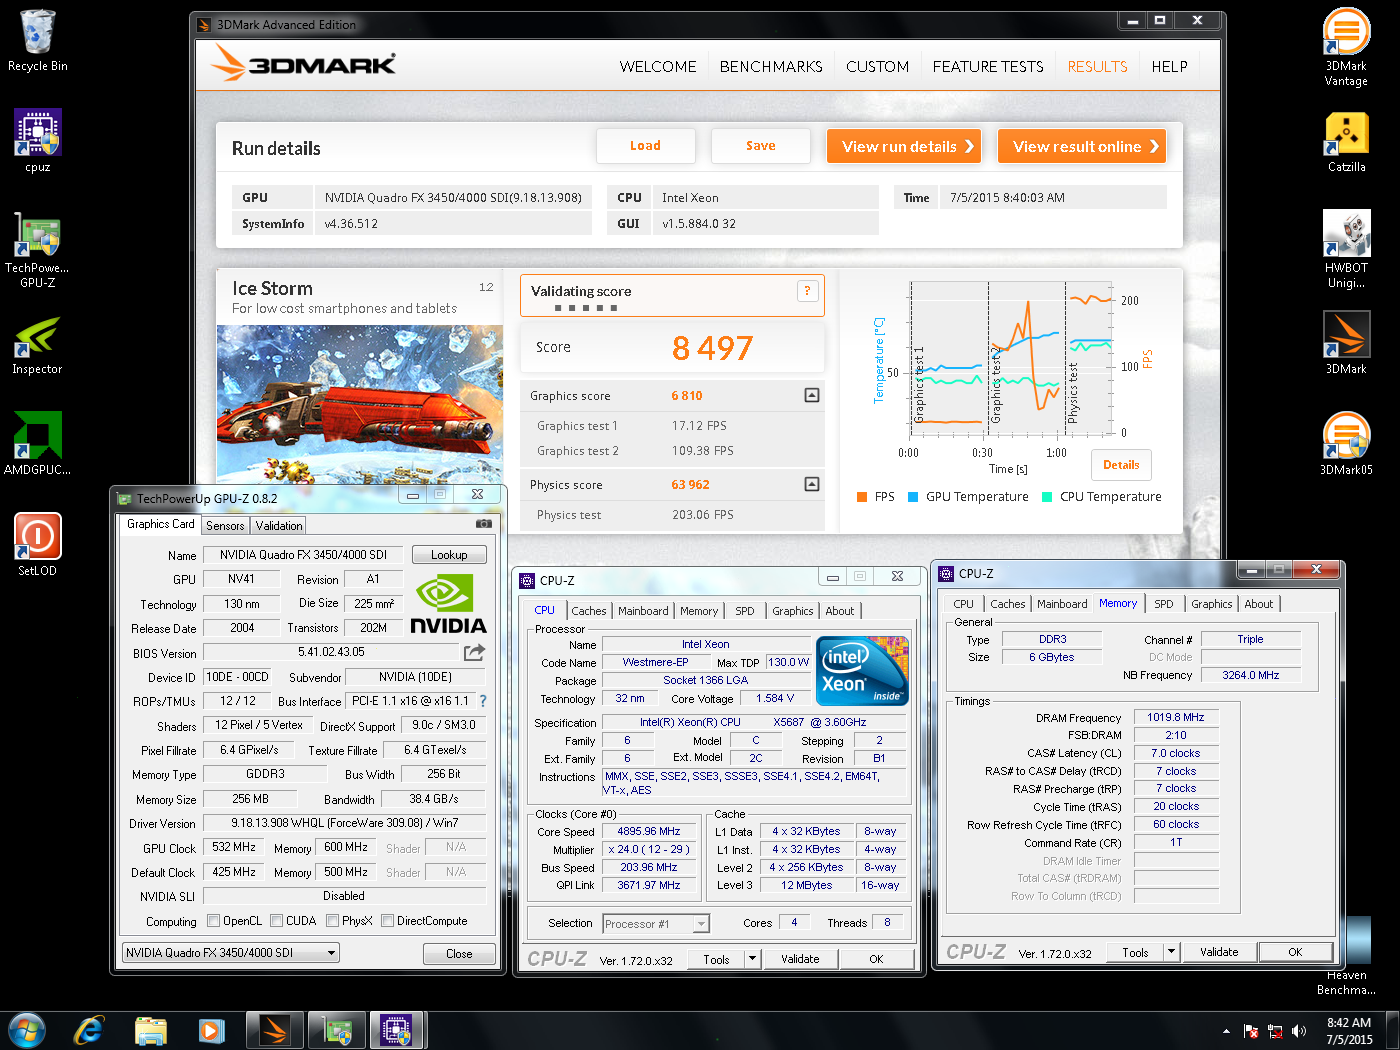This screenshot has width=1400, height=1050.
Task: Click the Details button under the chart
Action: 1121,465
